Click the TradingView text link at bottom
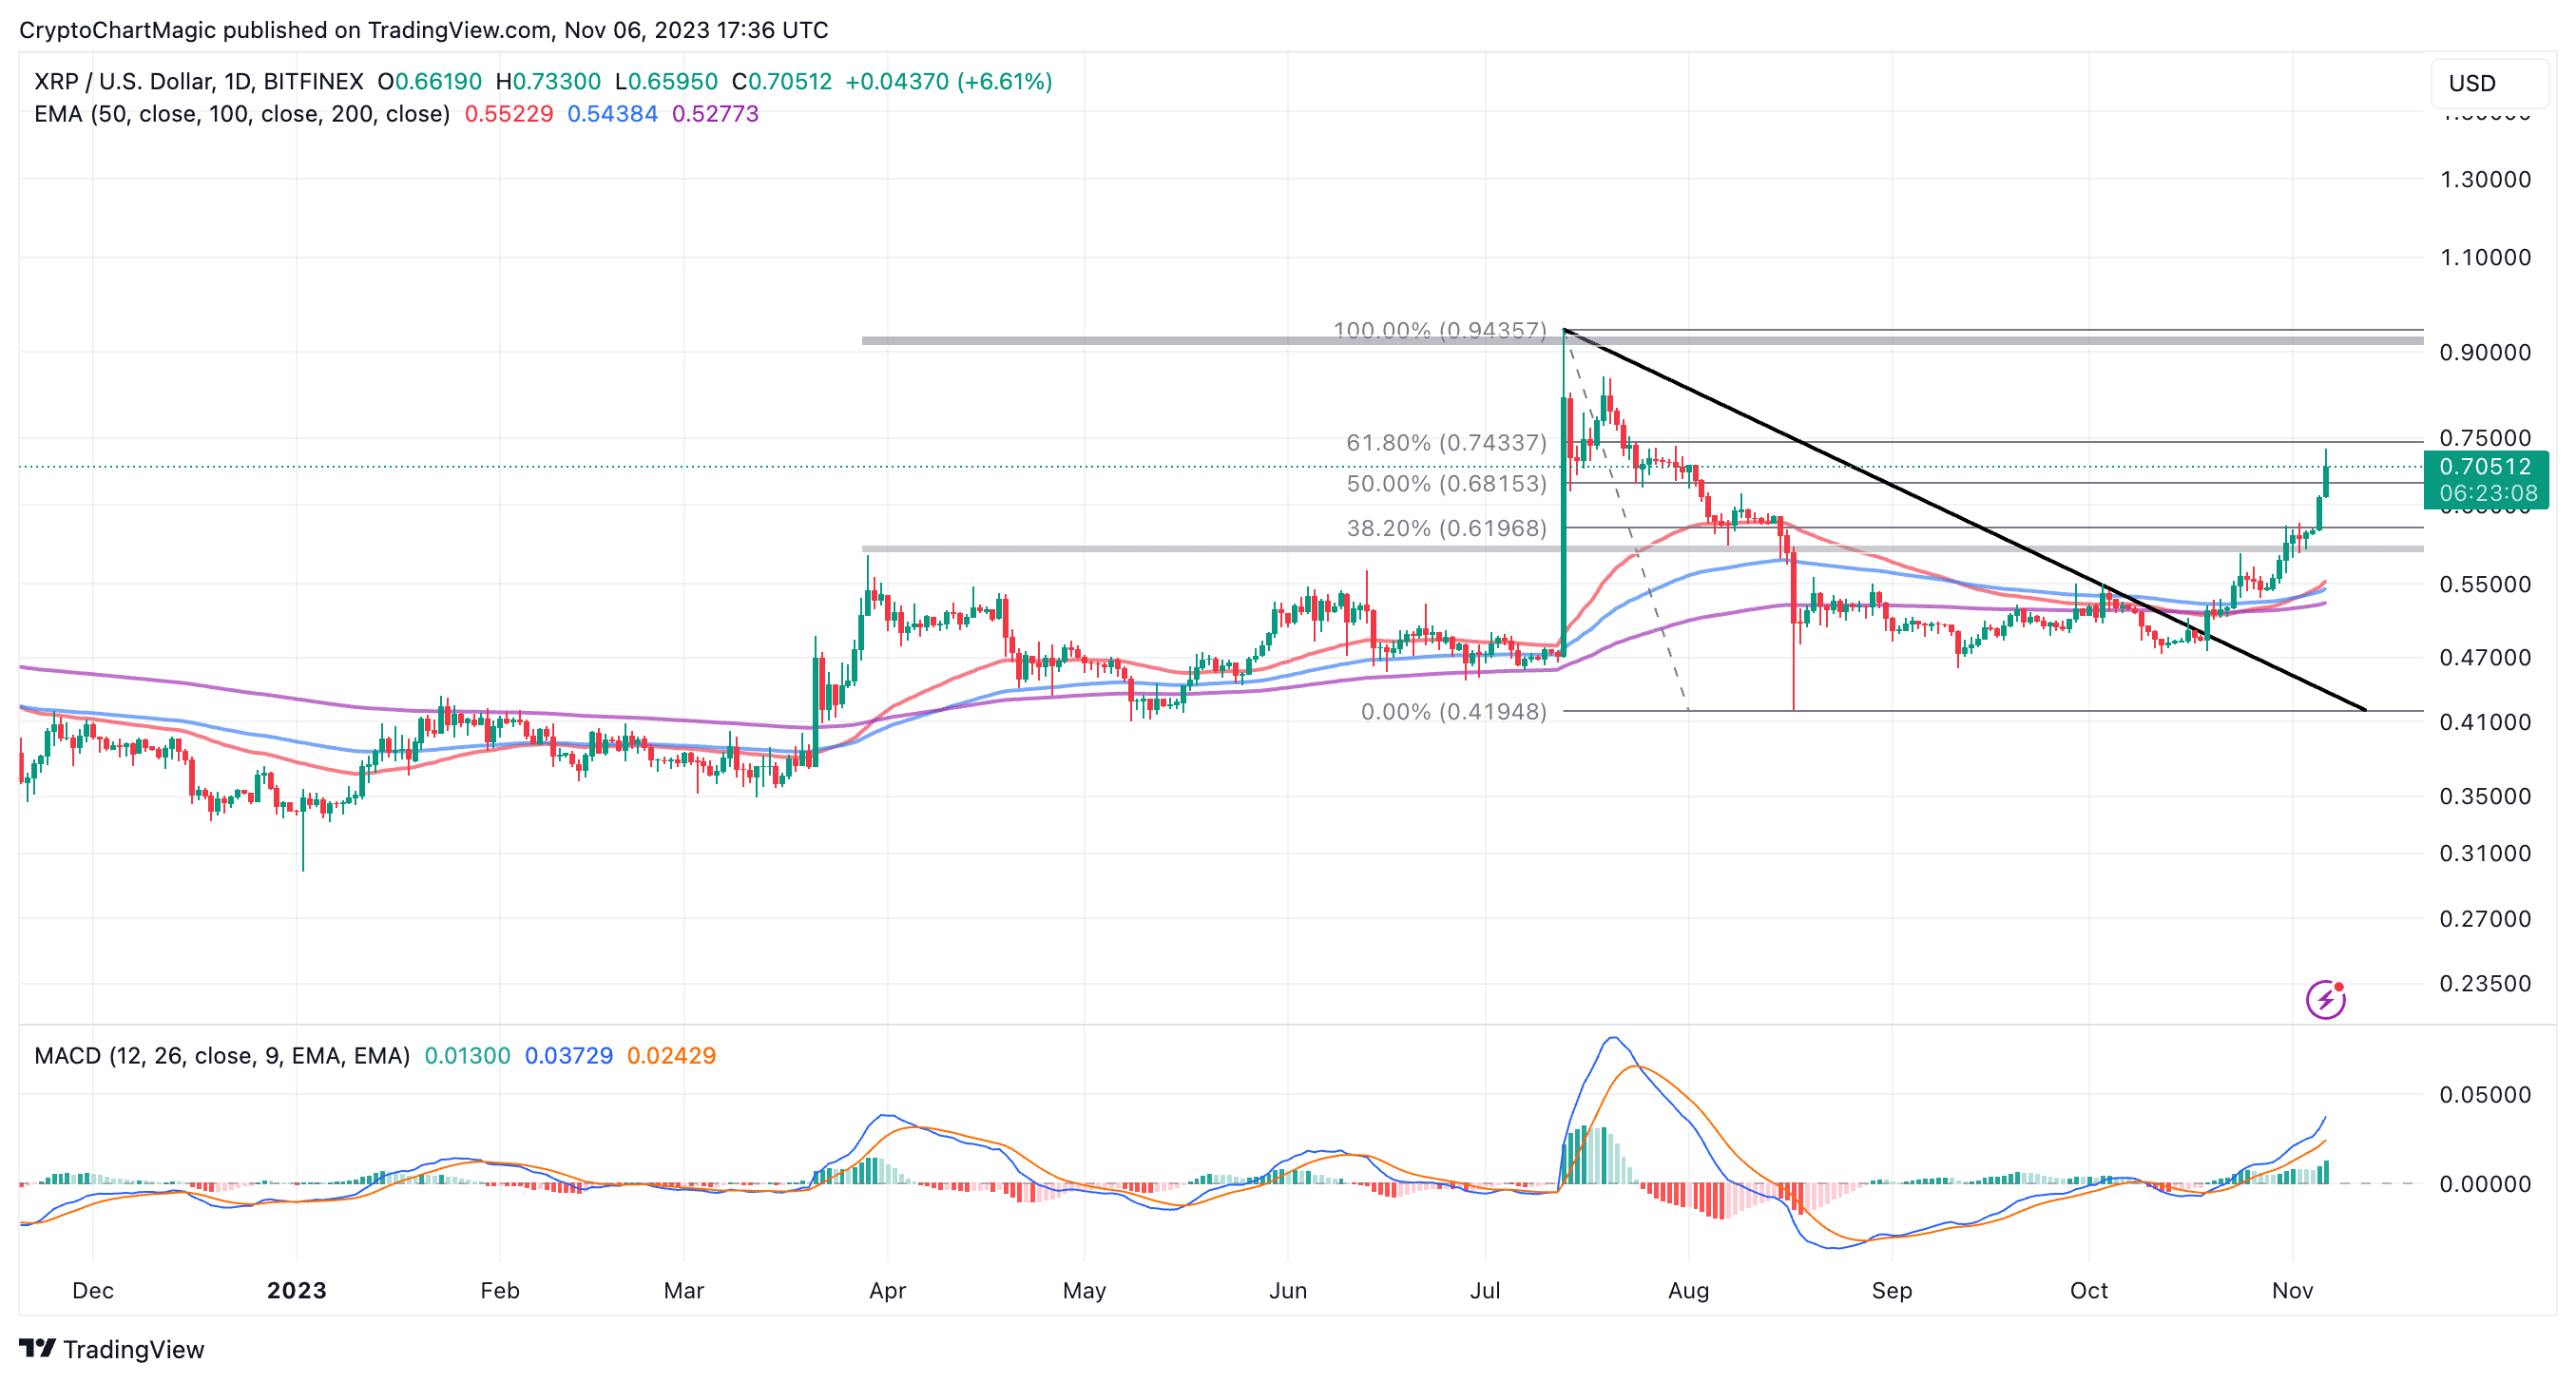The height and width of the screenshot is (1382, 2576). click(x=133, y=1350)
